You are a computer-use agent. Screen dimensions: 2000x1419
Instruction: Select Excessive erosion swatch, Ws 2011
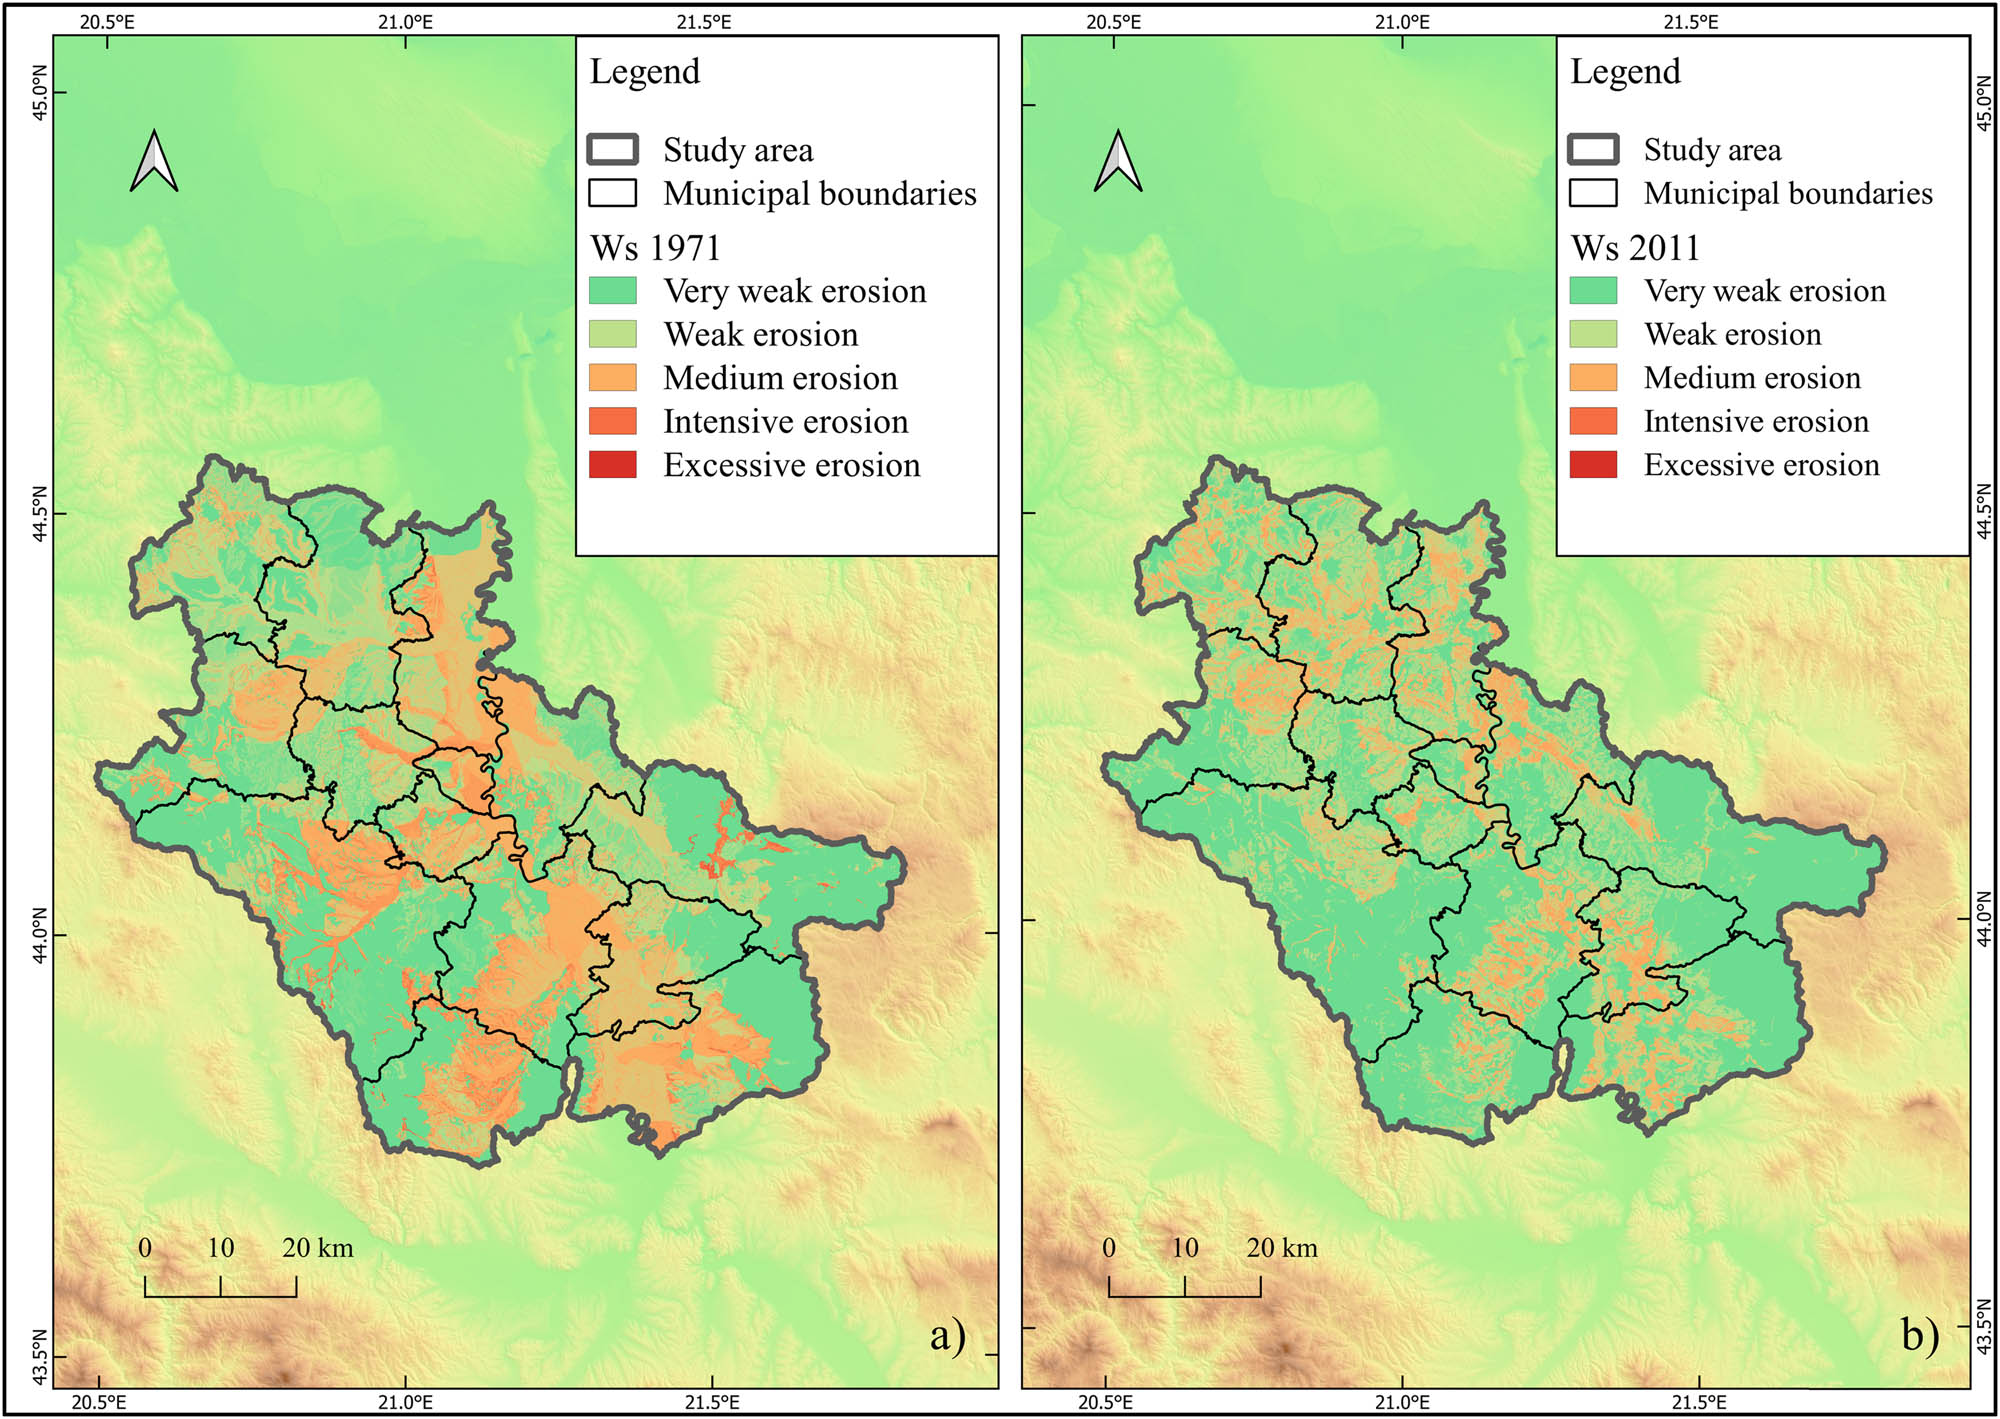coord(1593,465)
